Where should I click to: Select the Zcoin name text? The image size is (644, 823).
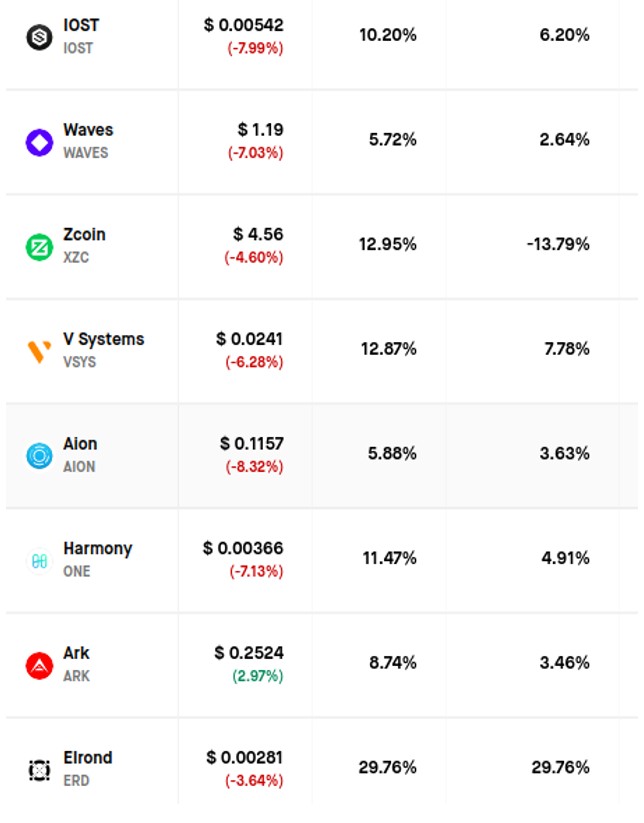[x=84, y=235]
